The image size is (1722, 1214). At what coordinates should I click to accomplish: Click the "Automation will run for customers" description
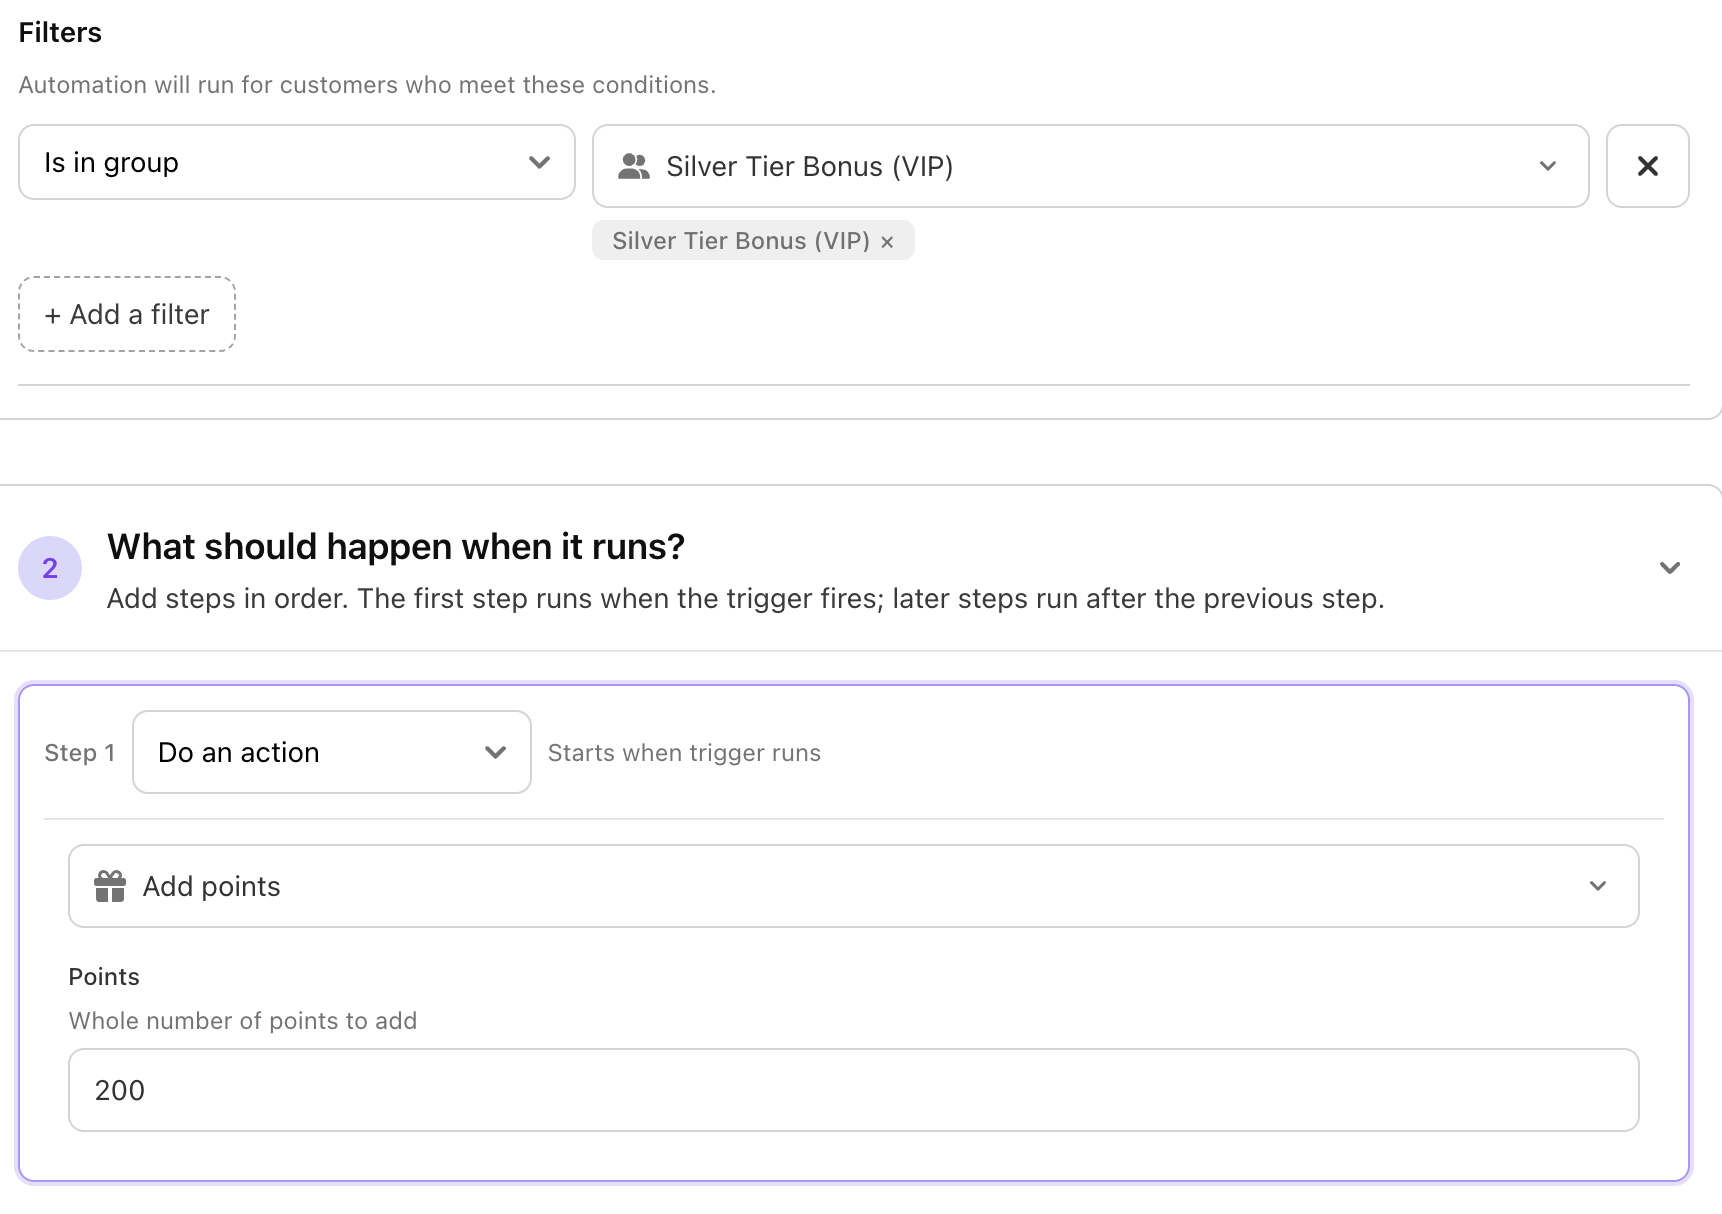[367, 85]
